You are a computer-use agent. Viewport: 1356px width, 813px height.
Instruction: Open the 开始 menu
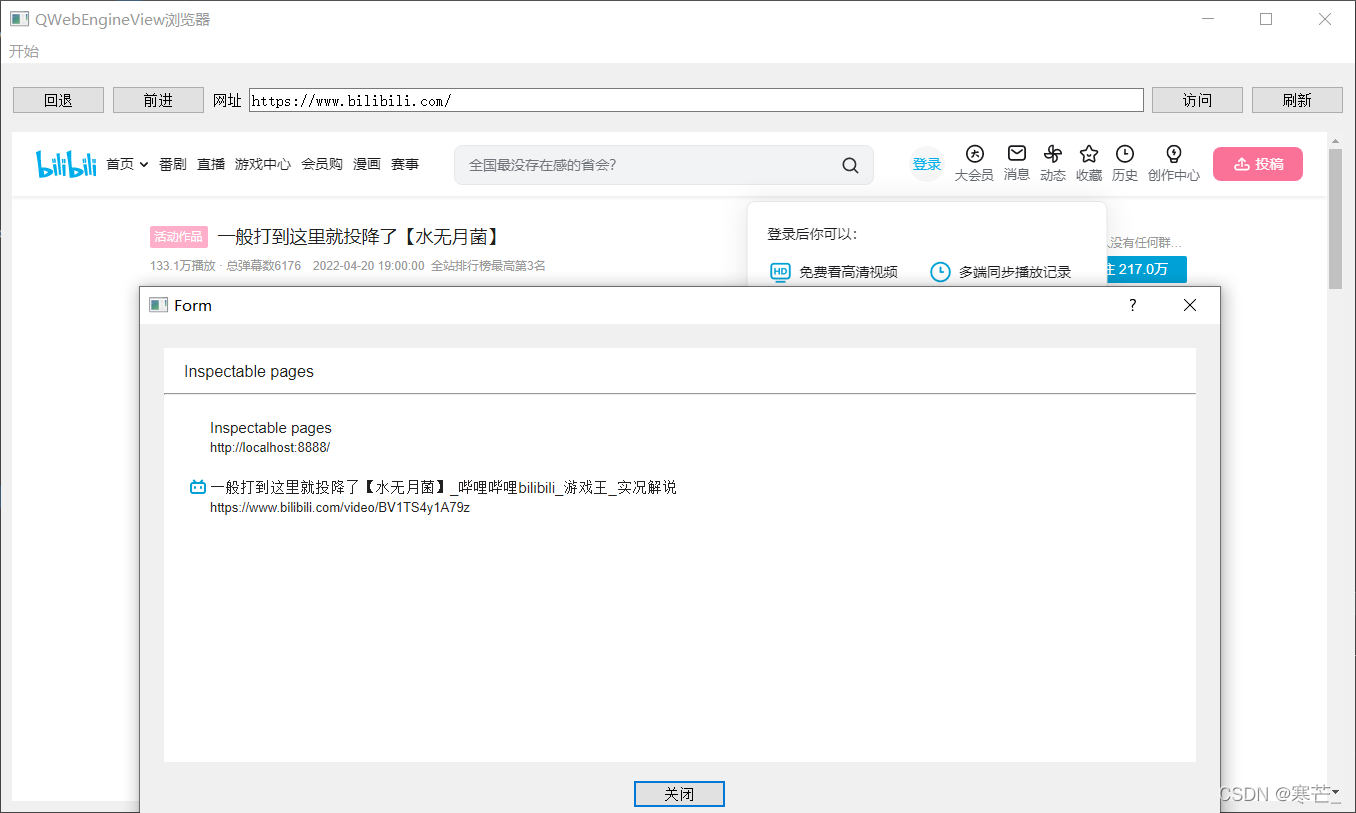click(24, 51)
